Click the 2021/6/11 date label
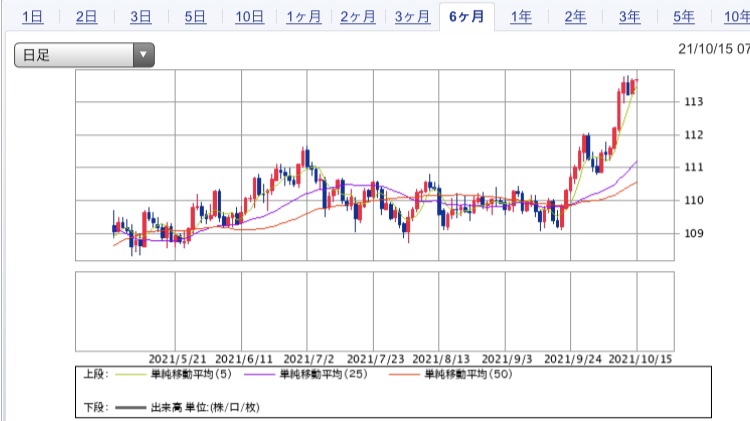The image size is (750, 421). (244, 359)
